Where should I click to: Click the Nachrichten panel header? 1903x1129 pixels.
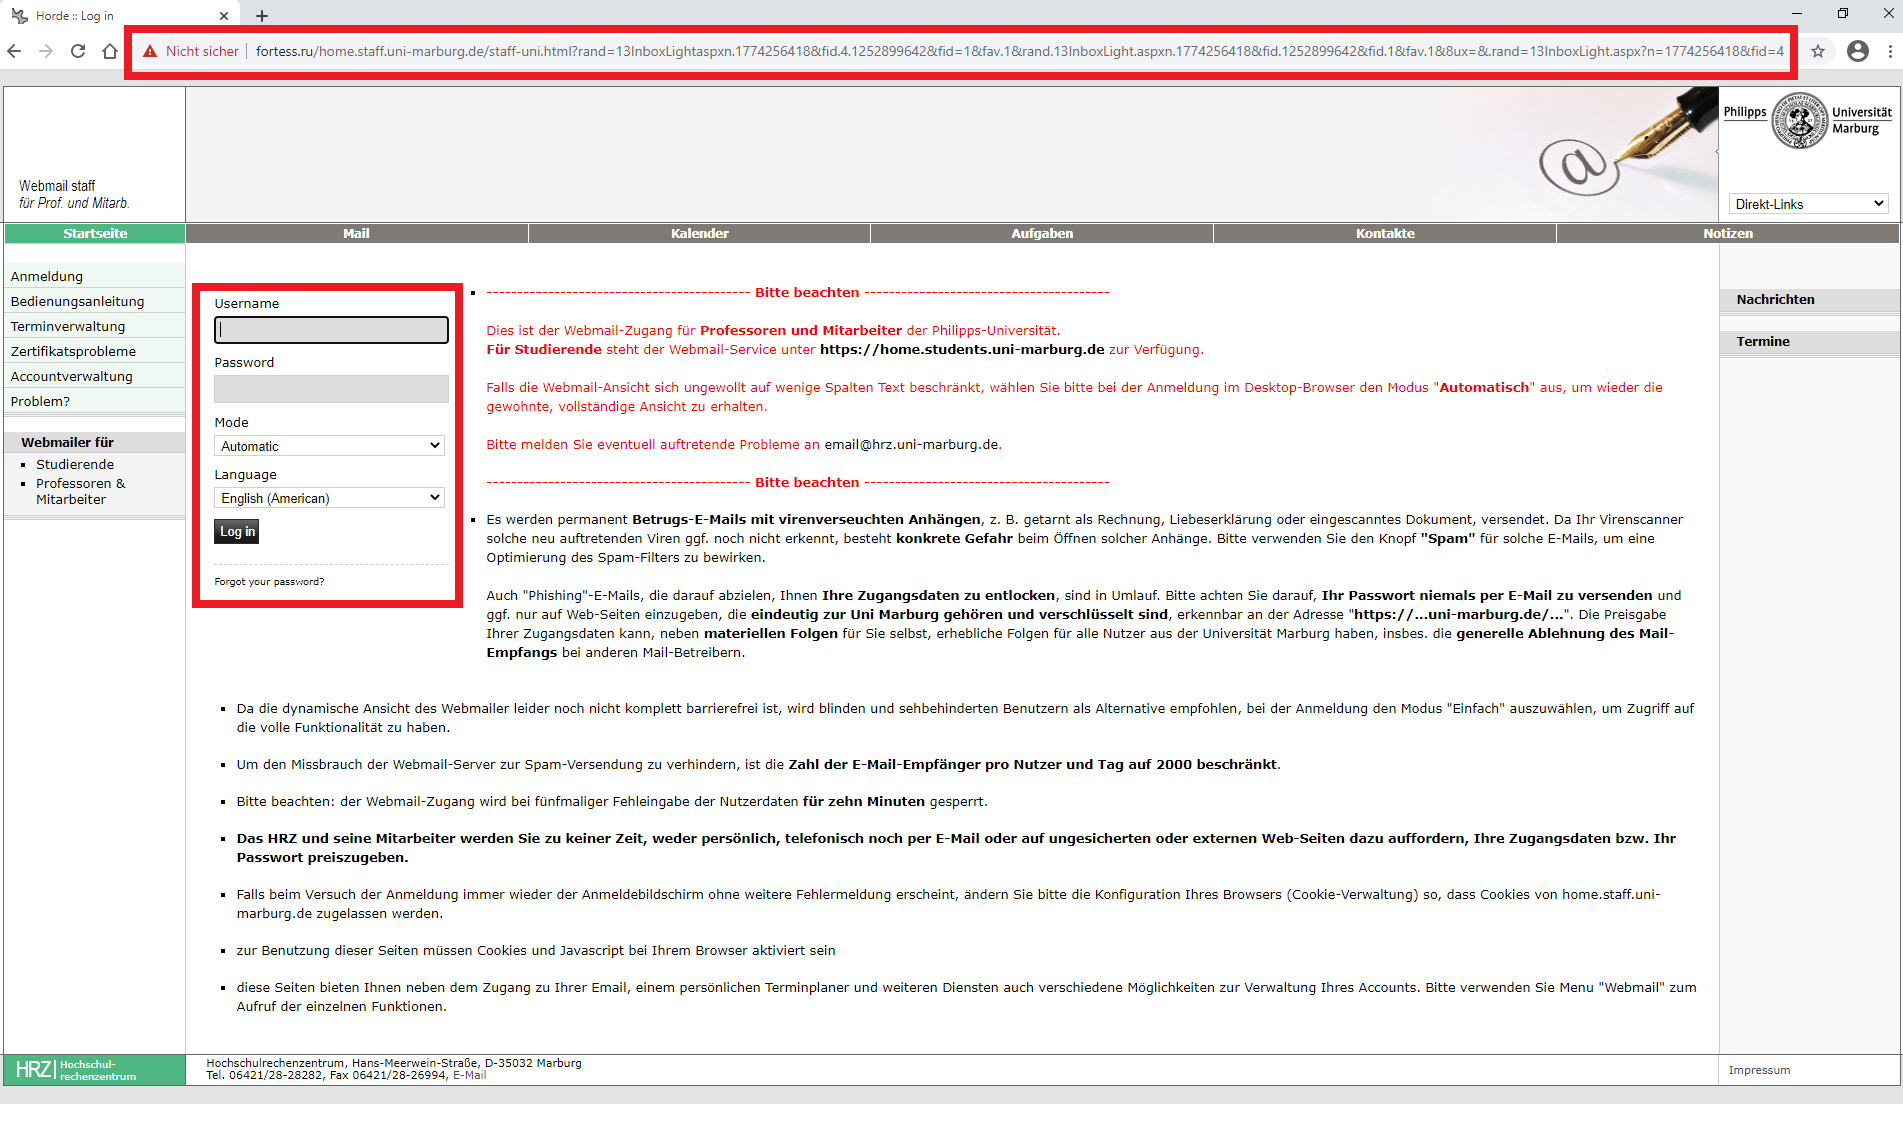coord(1775,300)
